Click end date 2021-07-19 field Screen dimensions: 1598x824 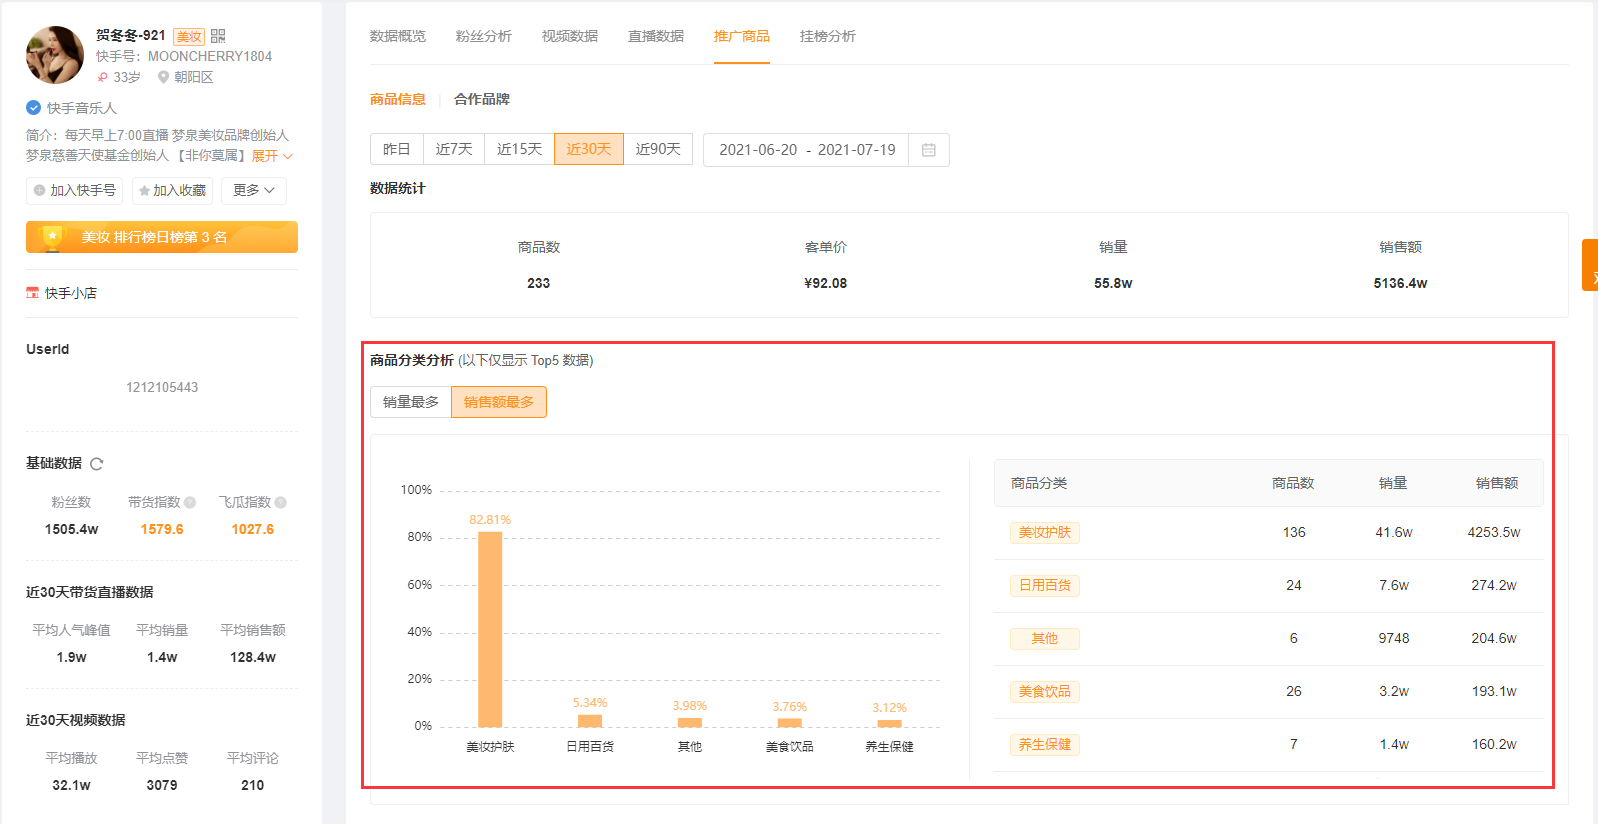point(857,150)
